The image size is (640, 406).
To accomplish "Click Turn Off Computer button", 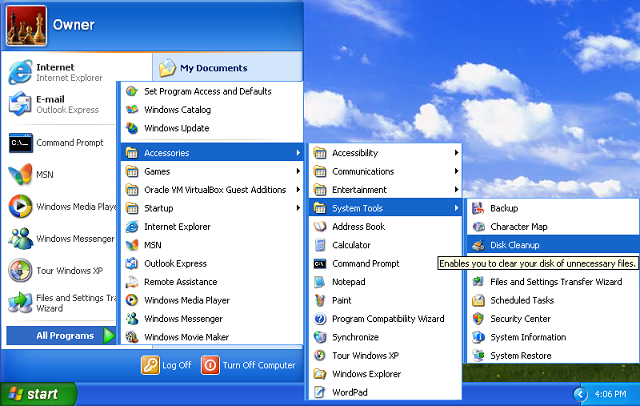I will (x=248, y=365).
